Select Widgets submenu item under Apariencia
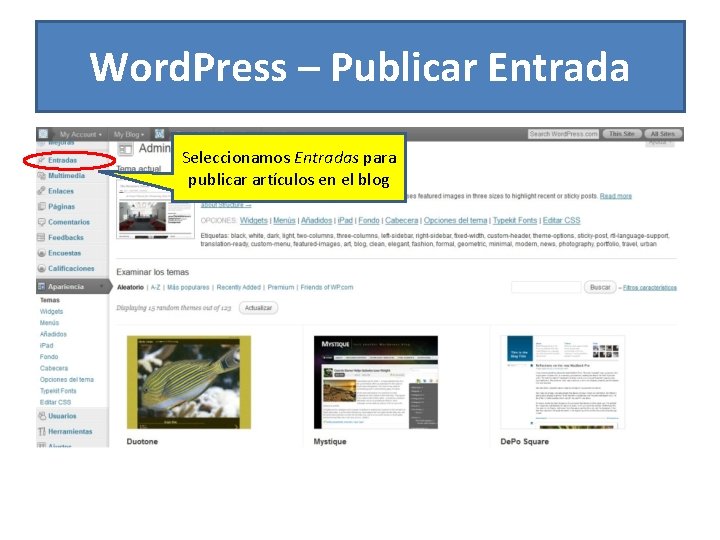The height and width of the screenshot is (540, 720). pos(51,312)
